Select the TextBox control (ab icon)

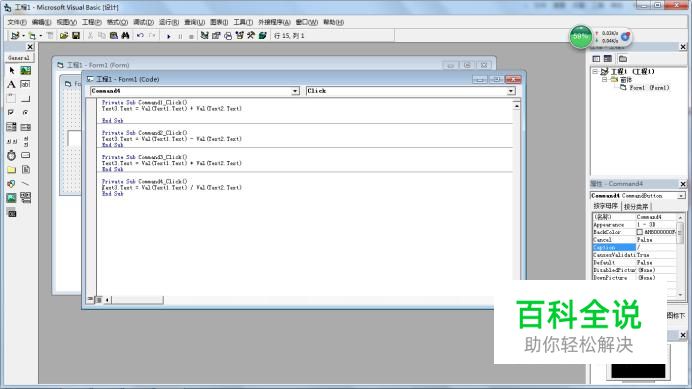(26, 84)
